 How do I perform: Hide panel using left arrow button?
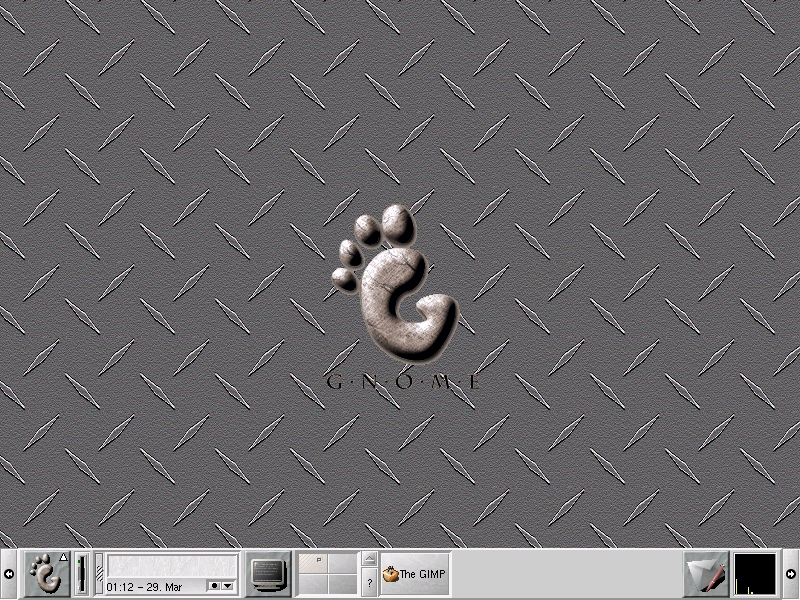coord(9,574)
